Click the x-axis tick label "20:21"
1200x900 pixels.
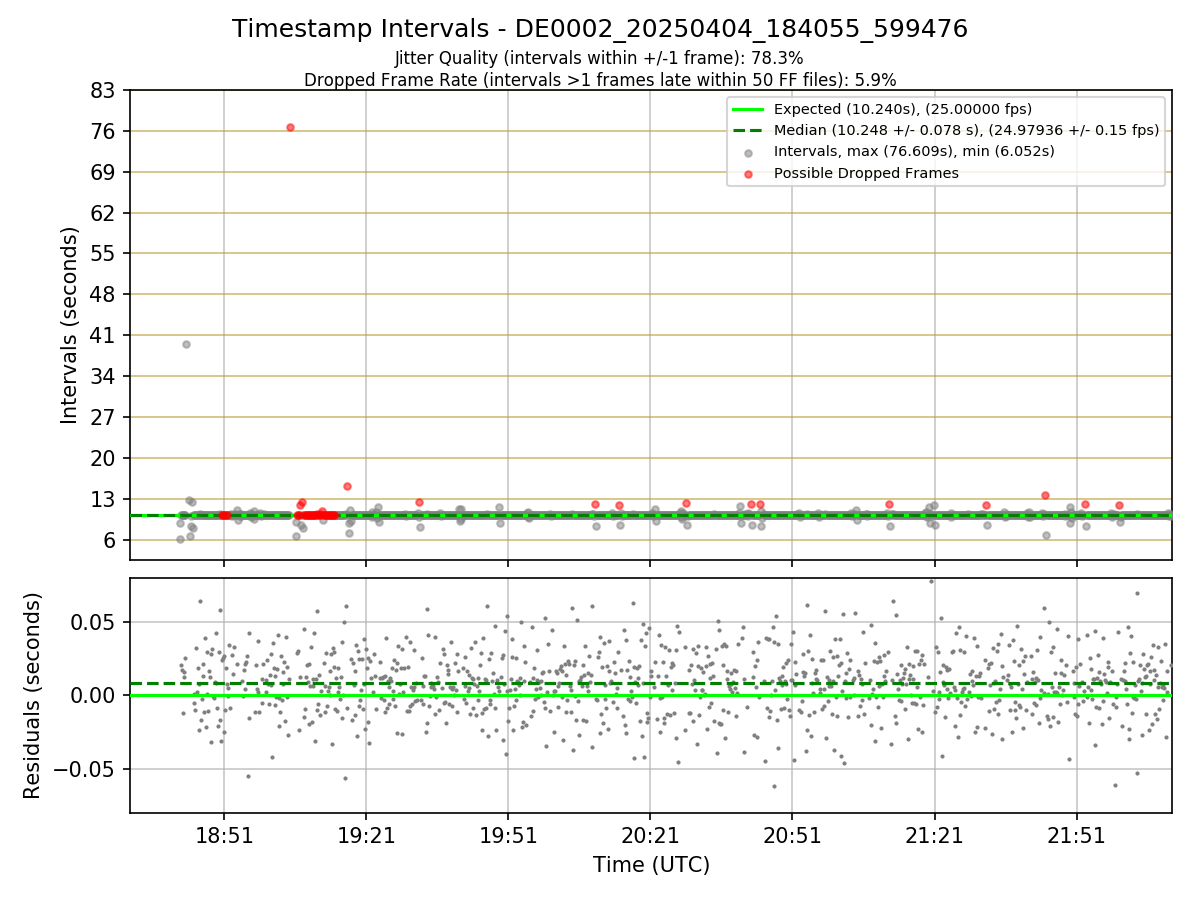(650, 837)
